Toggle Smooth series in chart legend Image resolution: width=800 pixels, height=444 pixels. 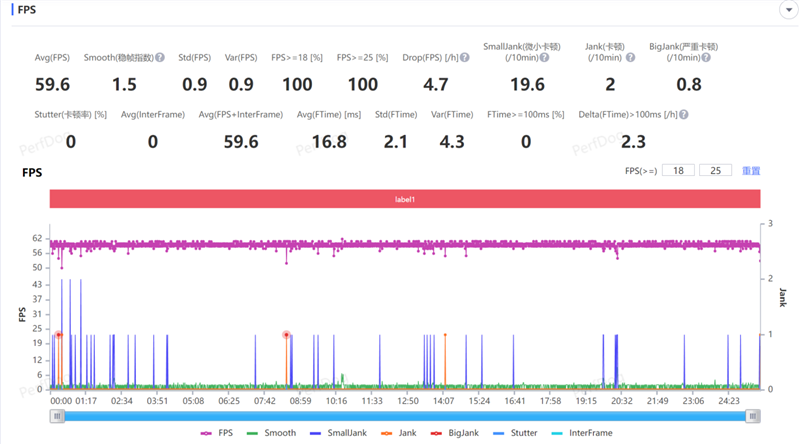click(271, 433)
